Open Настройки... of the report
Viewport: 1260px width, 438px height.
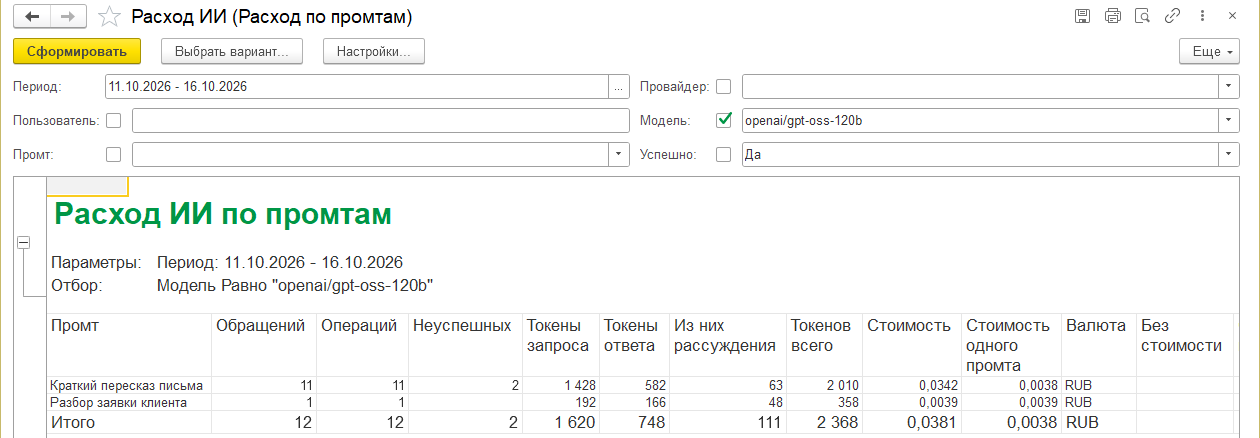tap(374, 51)
